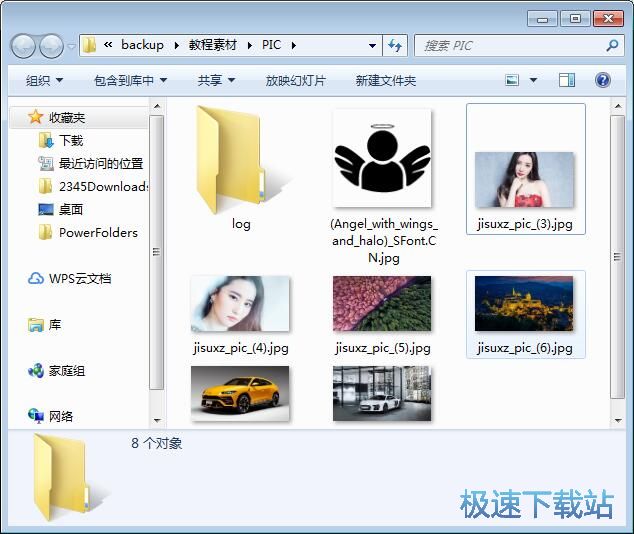This screenshot has width=634, height=534.
Task: Click the 最近访问的位置 icon
Action: point(46,164)
